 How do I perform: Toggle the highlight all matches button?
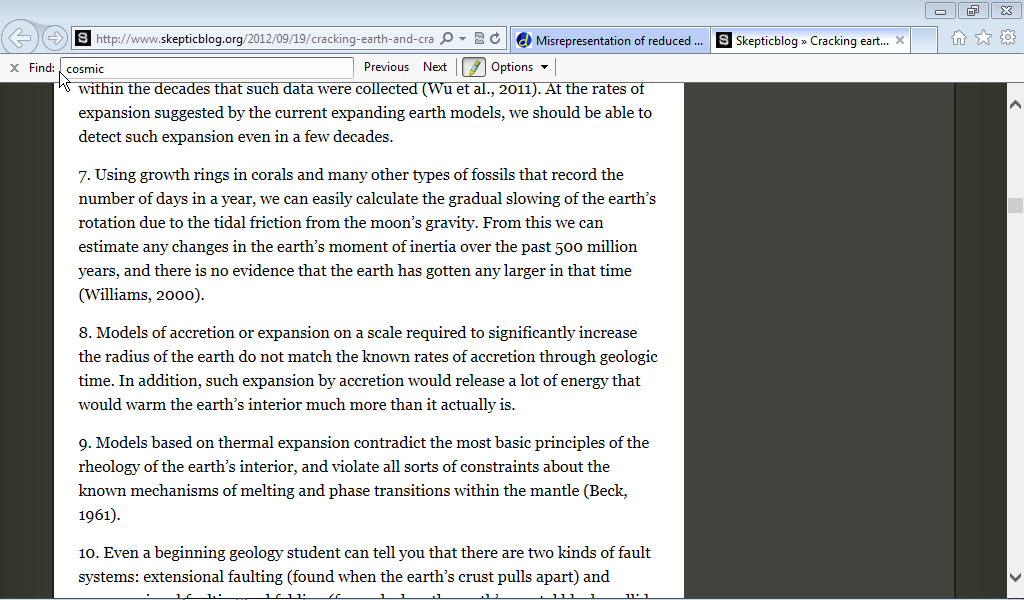tap(473, 67)
